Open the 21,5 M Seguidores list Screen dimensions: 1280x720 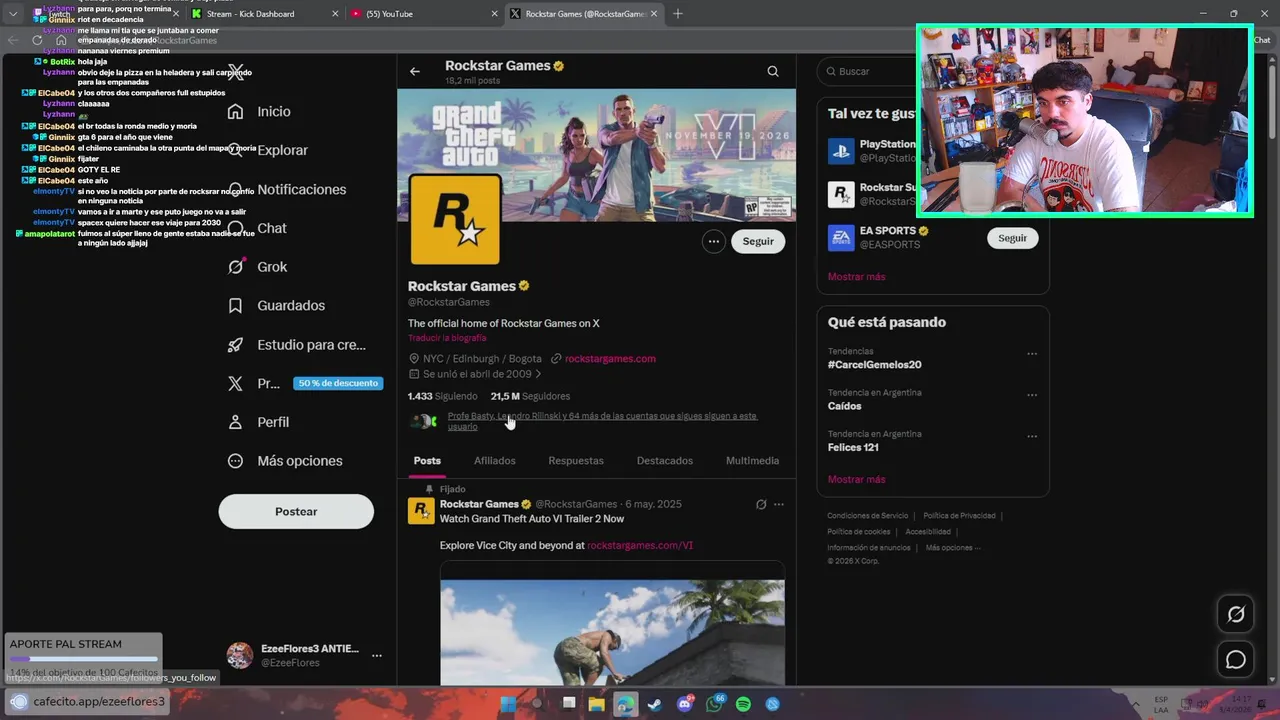530,396
